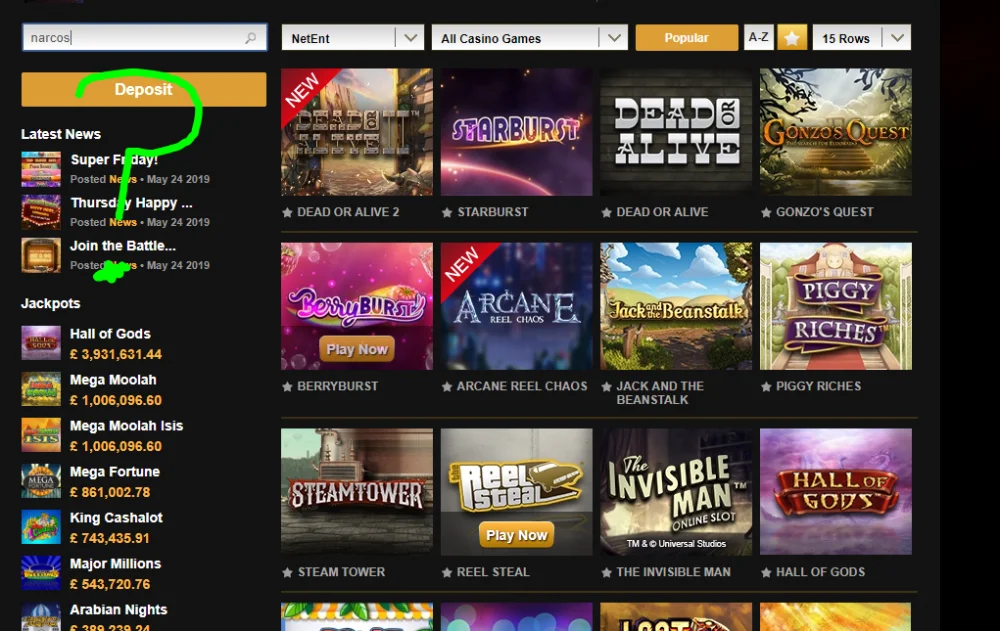
Task: Open Hall of Gods game tile
Action: 835,491
